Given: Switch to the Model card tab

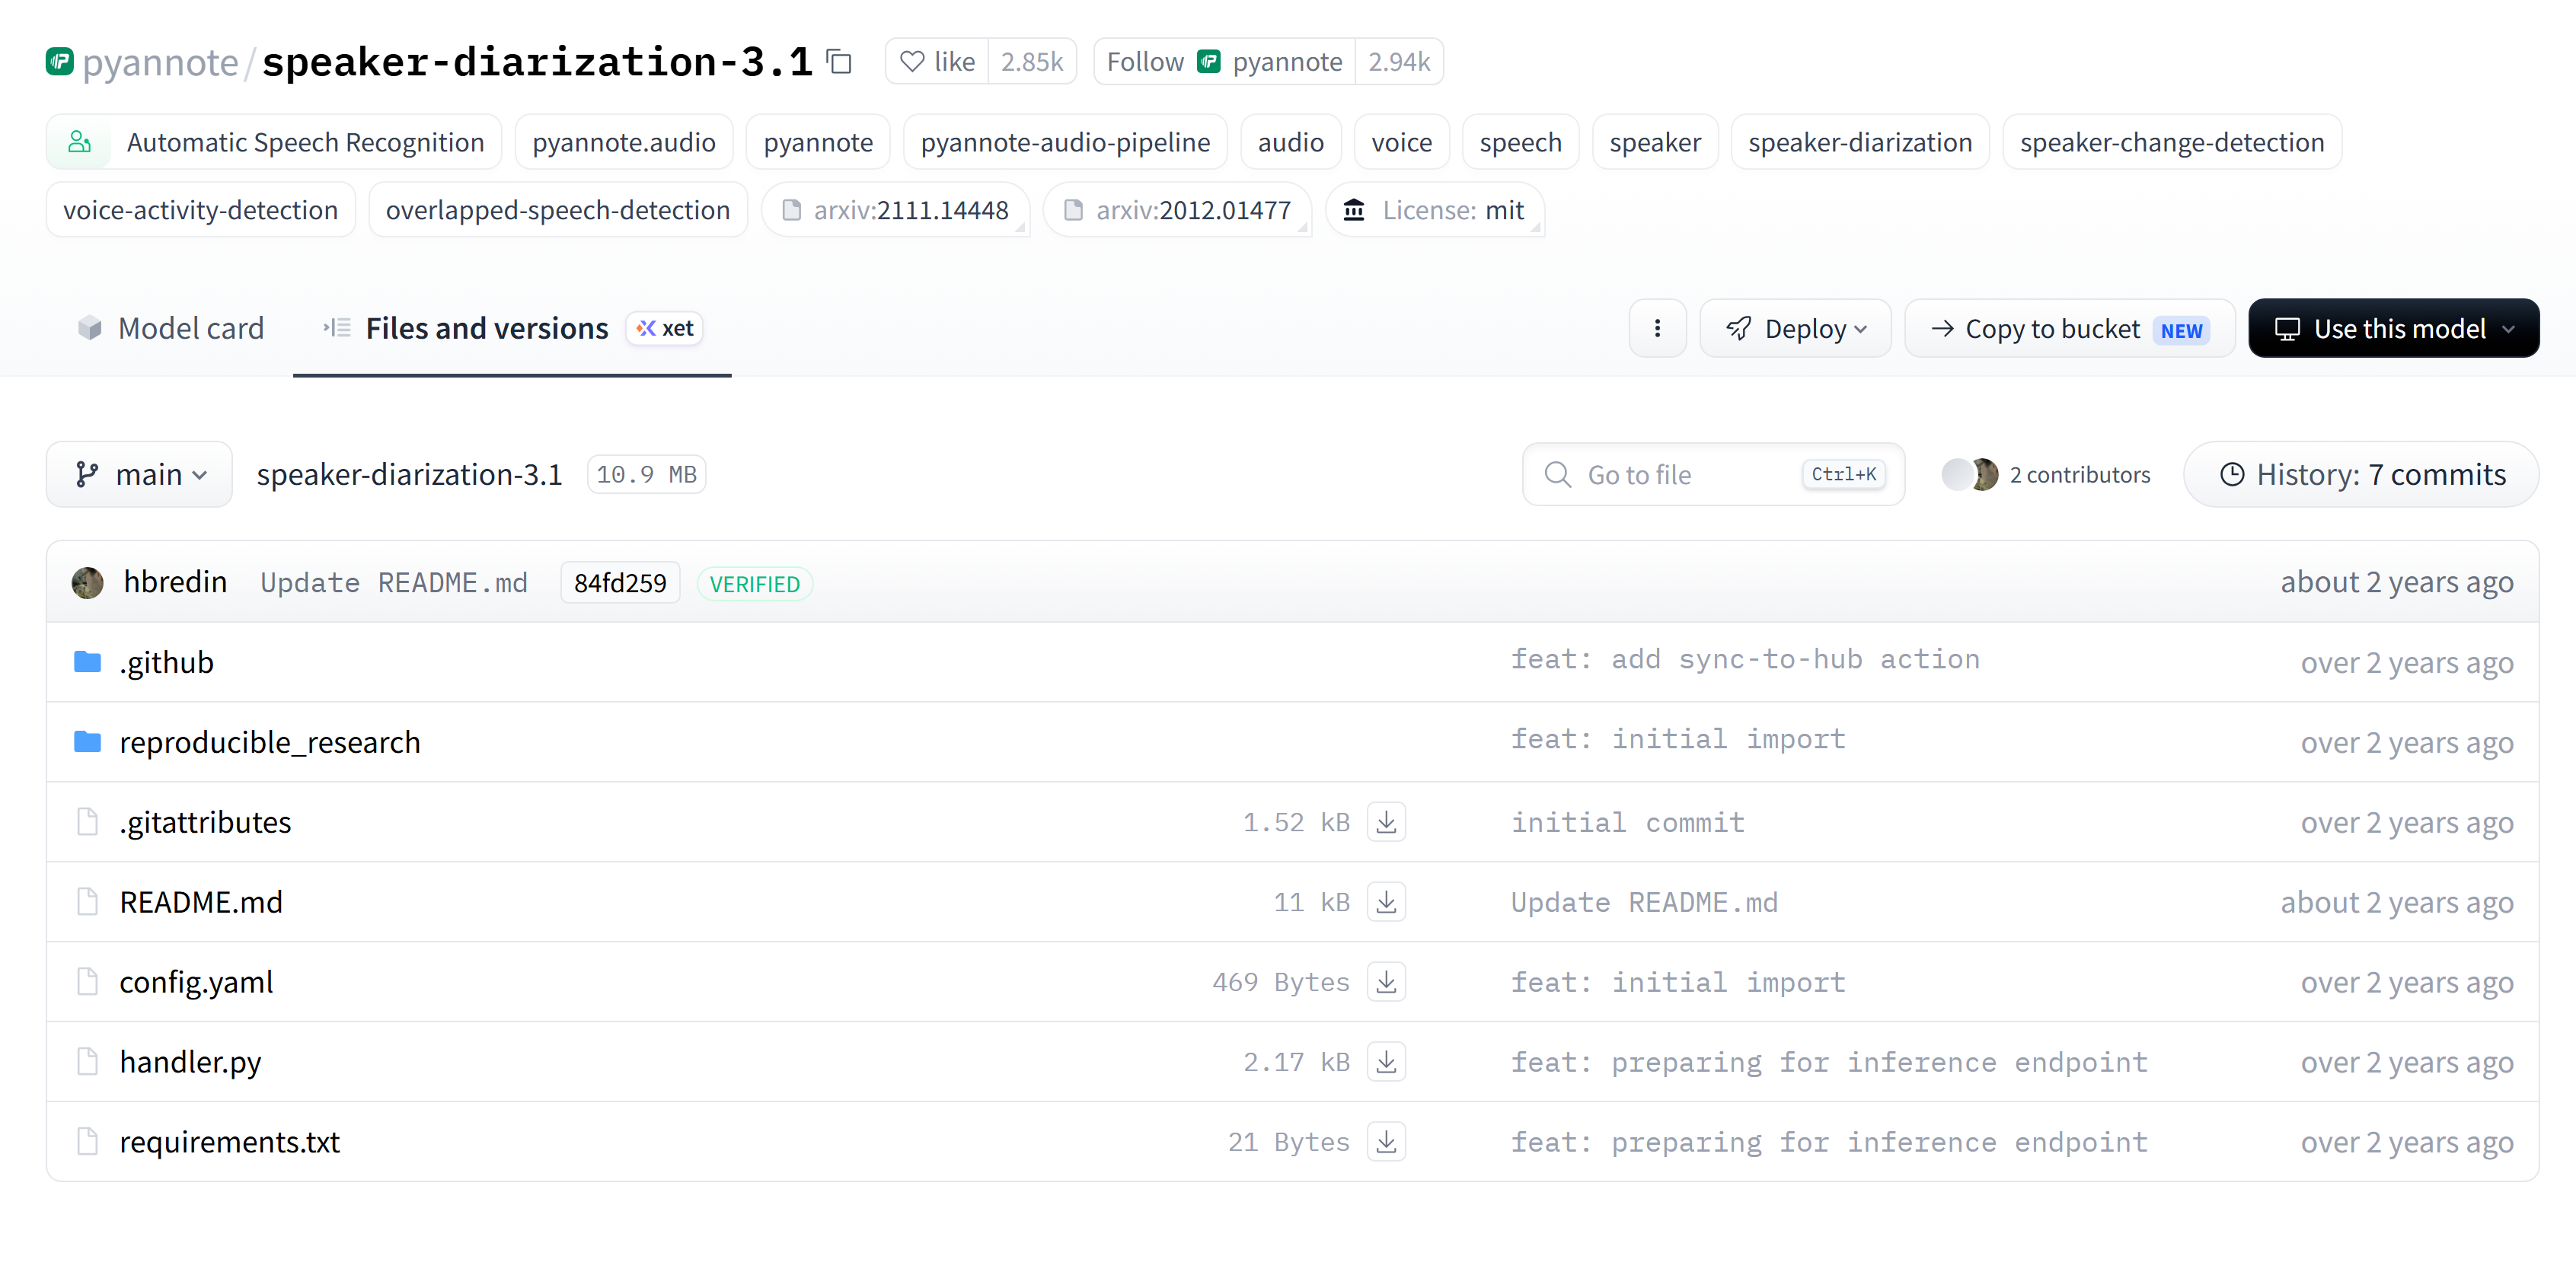Looking at the screenshot, I should 171,328.
